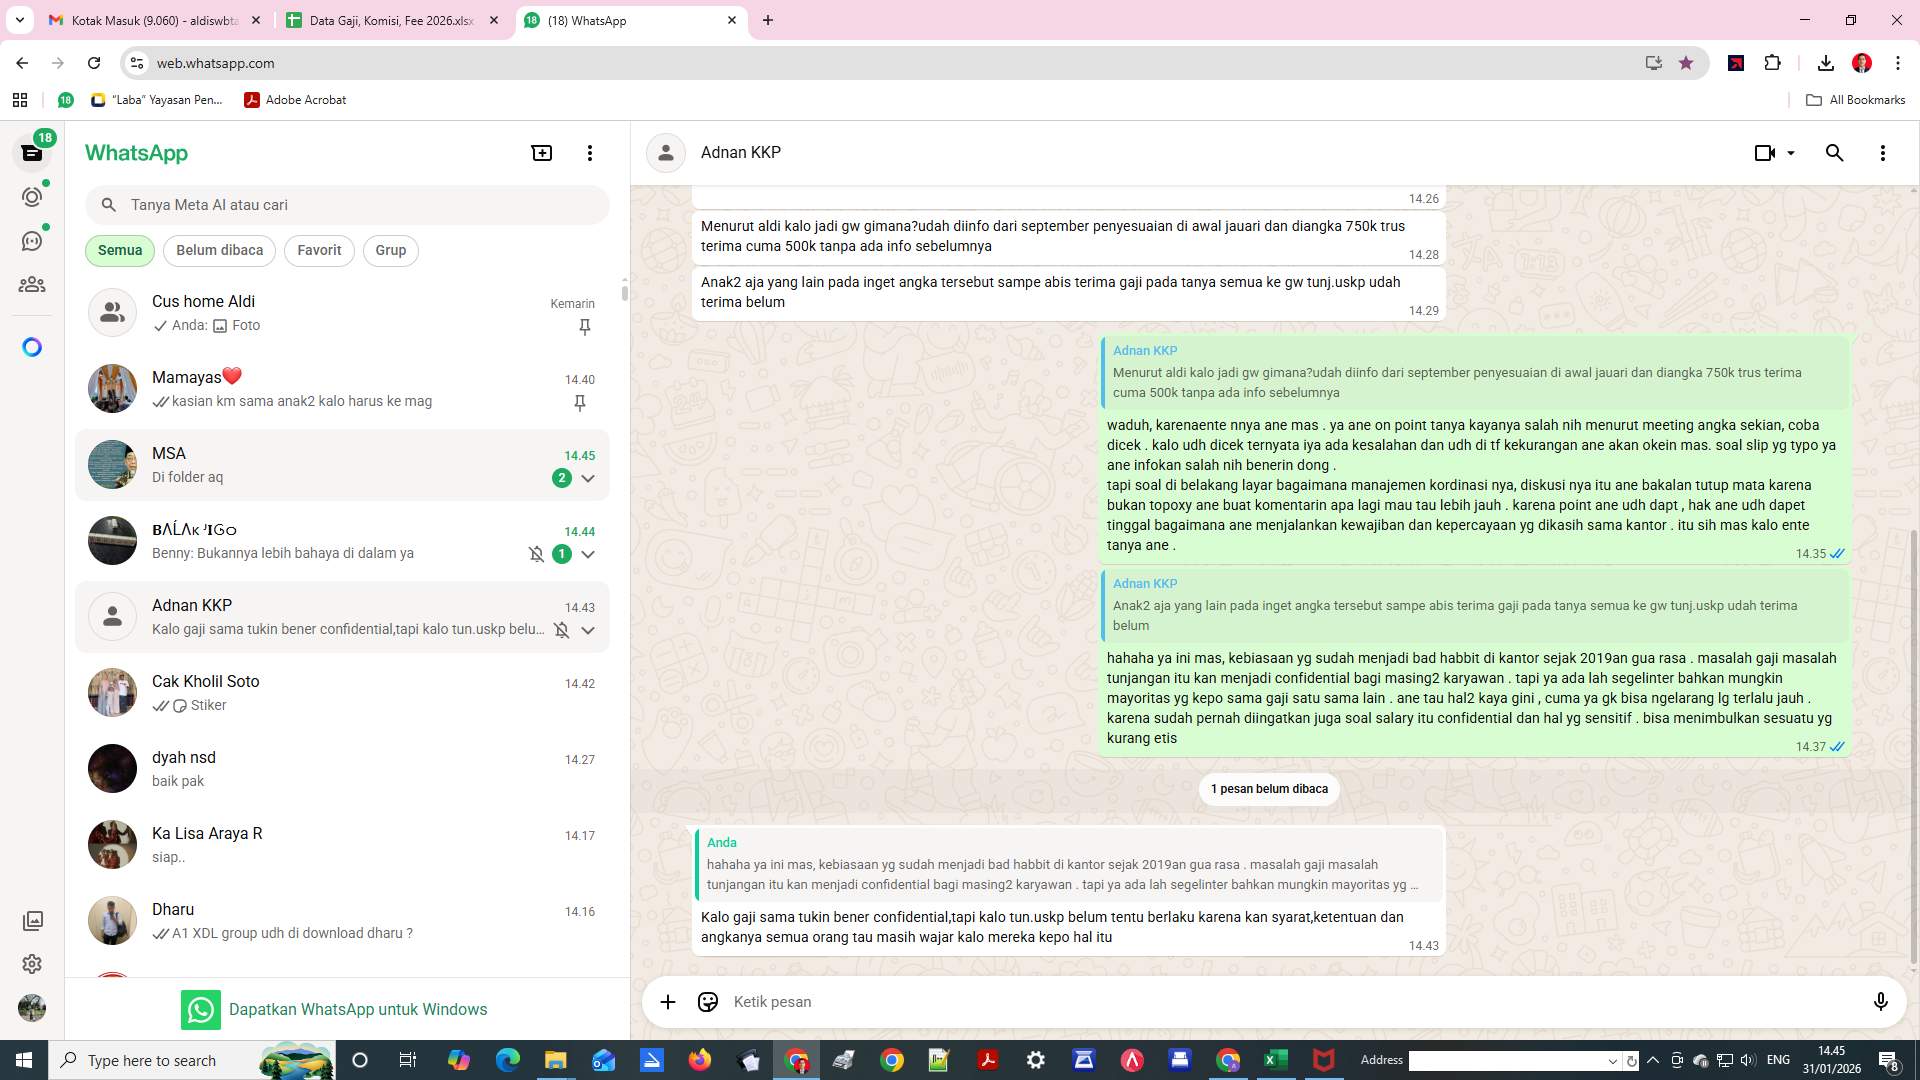This screenshot has height=1080, width=1920.
Task: Record a voice message with the microphone icon
Action: tap(1881, 1001)
